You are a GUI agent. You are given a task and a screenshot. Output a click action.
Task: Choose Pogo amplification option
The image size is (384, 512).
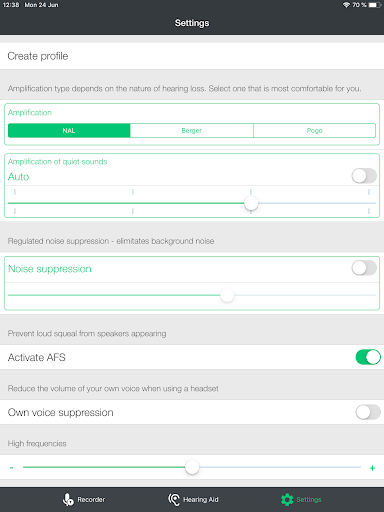tap(314, 130)
